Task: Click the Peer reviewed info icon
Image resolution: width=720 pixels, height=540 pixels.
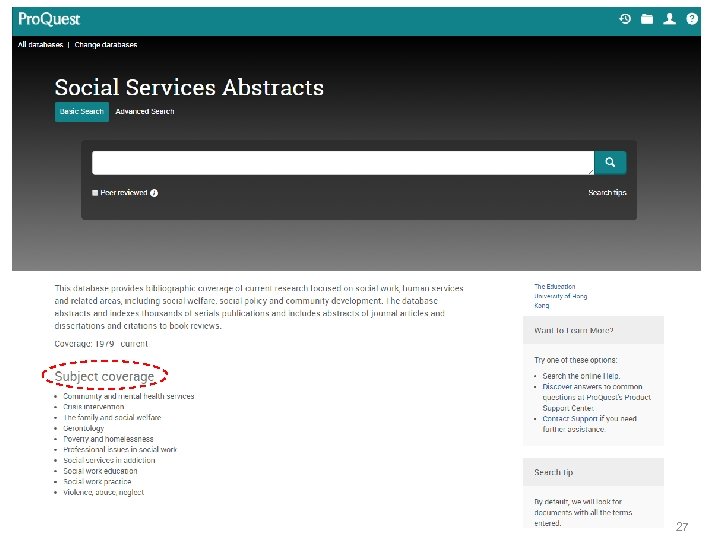Action: pyautogui.click(x=154, y=193)
